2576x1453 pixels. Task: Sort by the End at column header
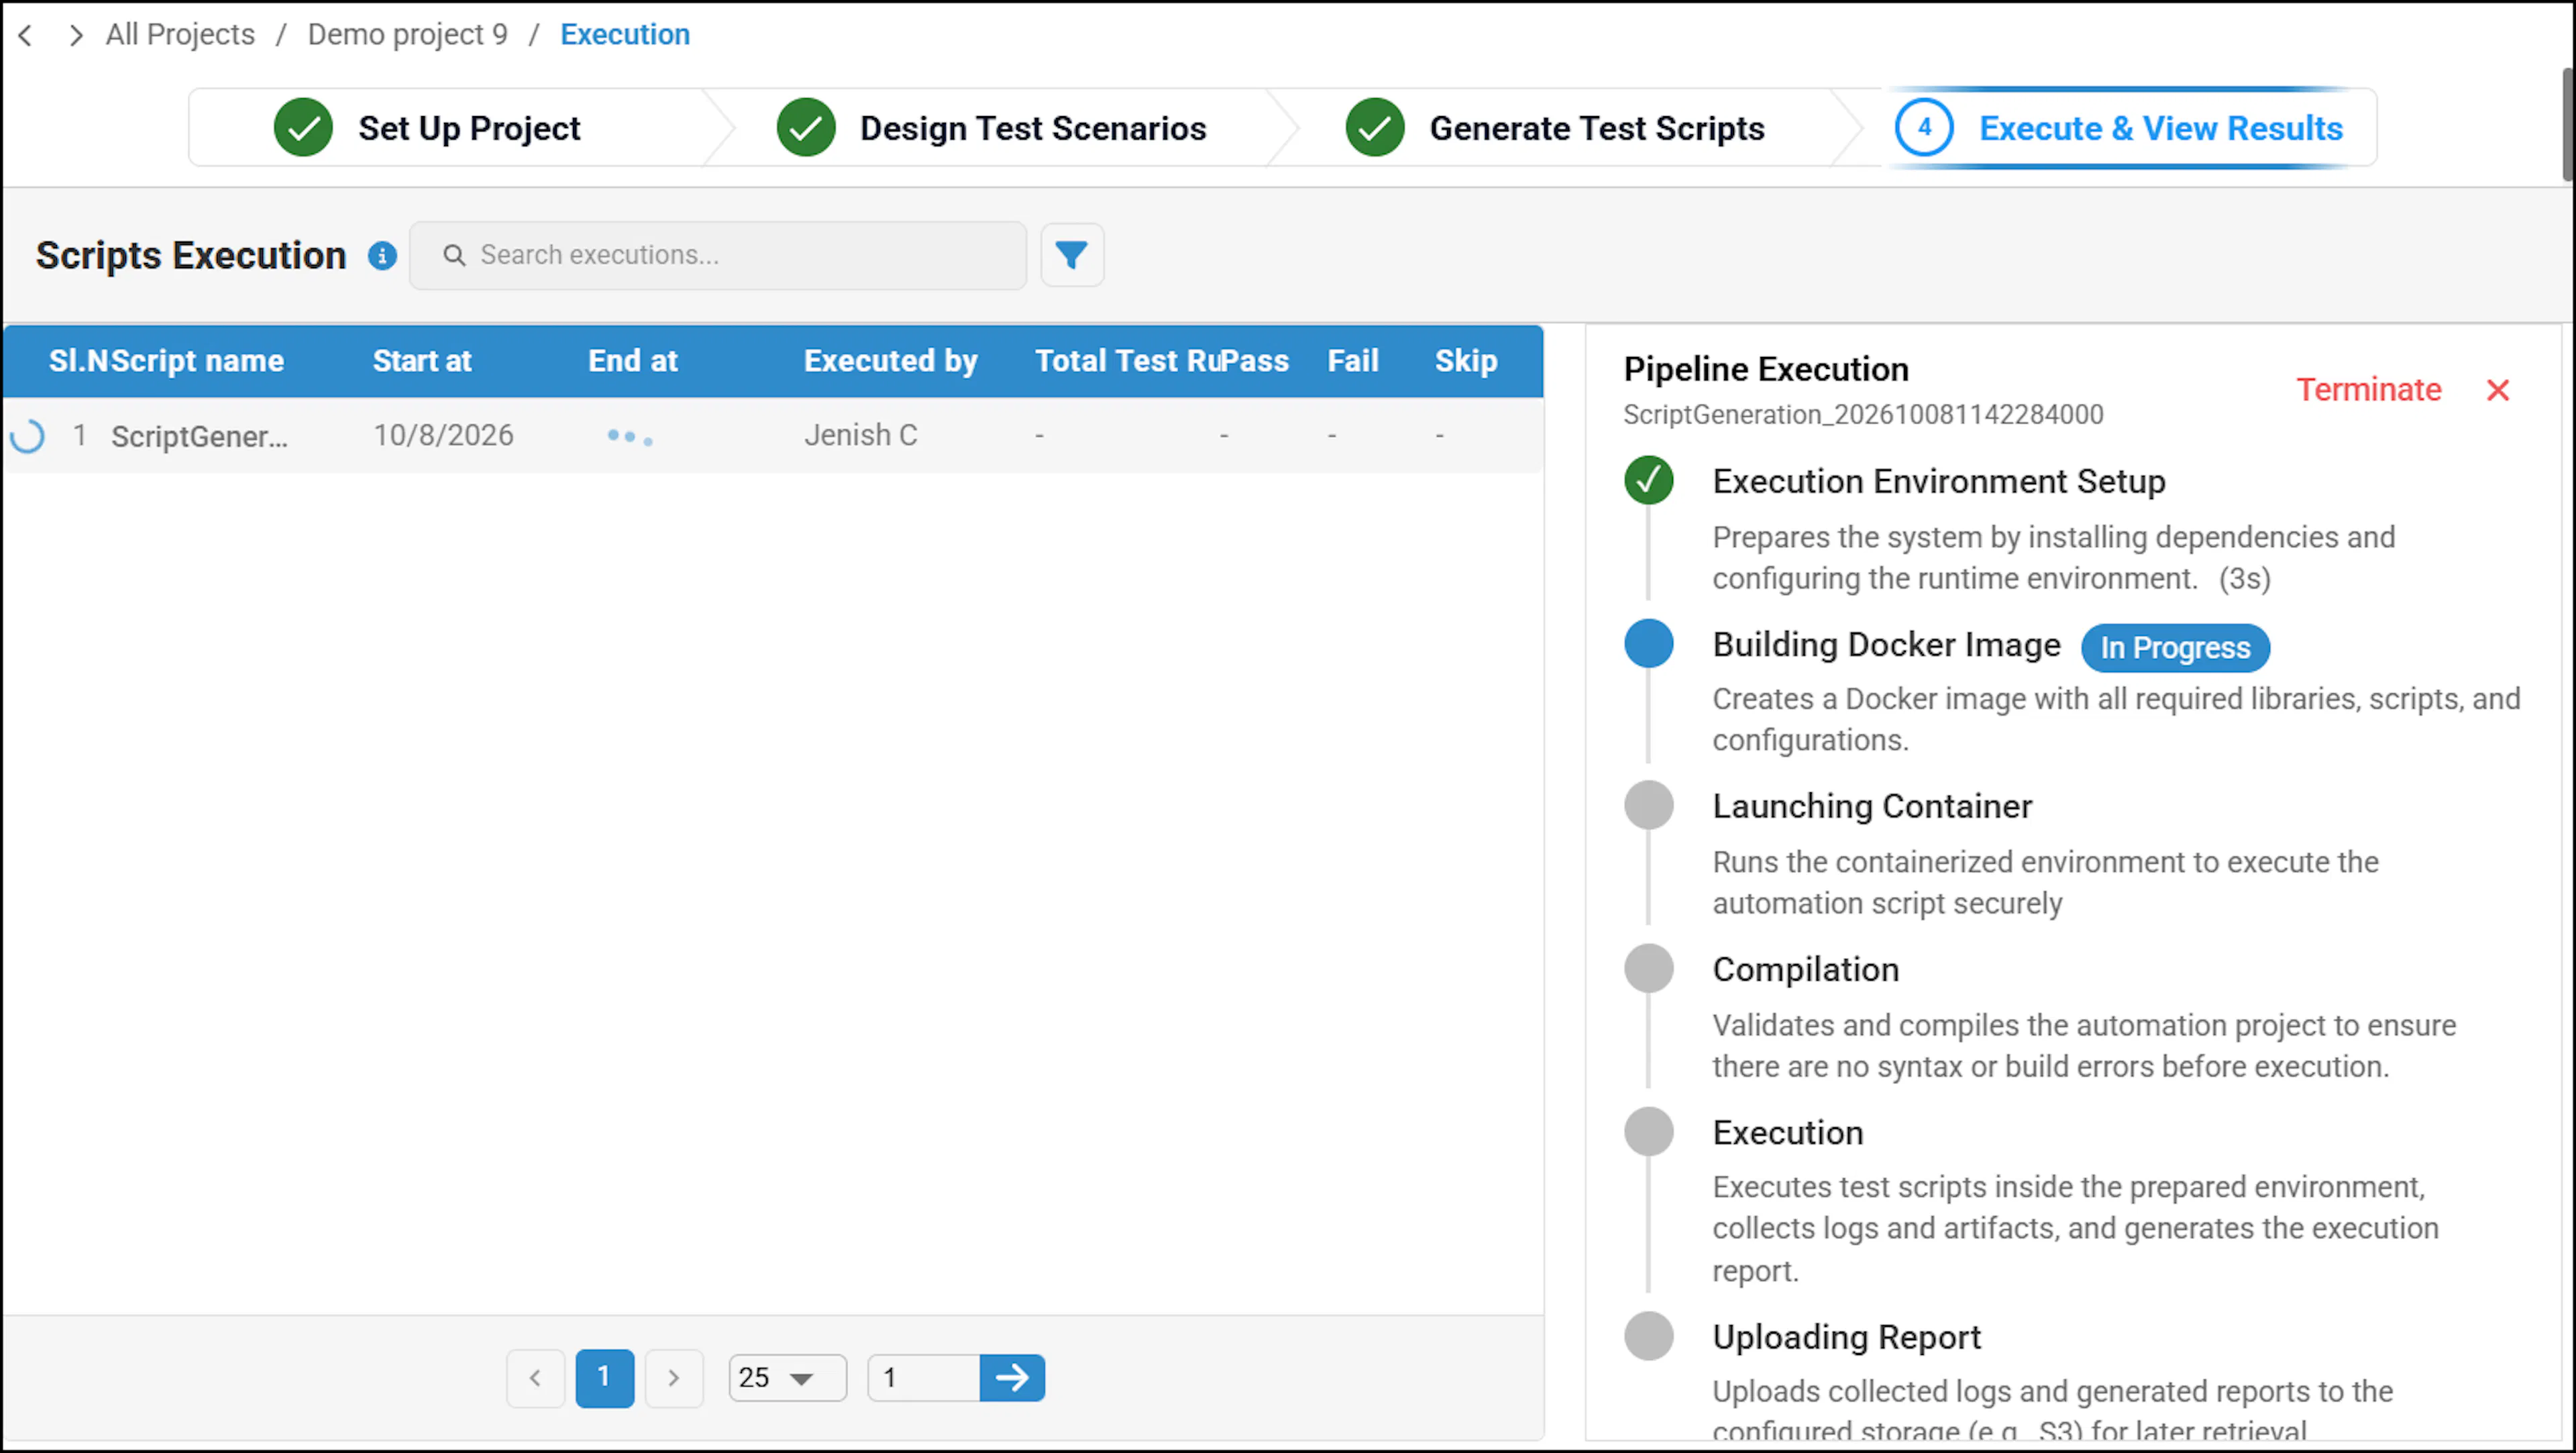point(633,361)
